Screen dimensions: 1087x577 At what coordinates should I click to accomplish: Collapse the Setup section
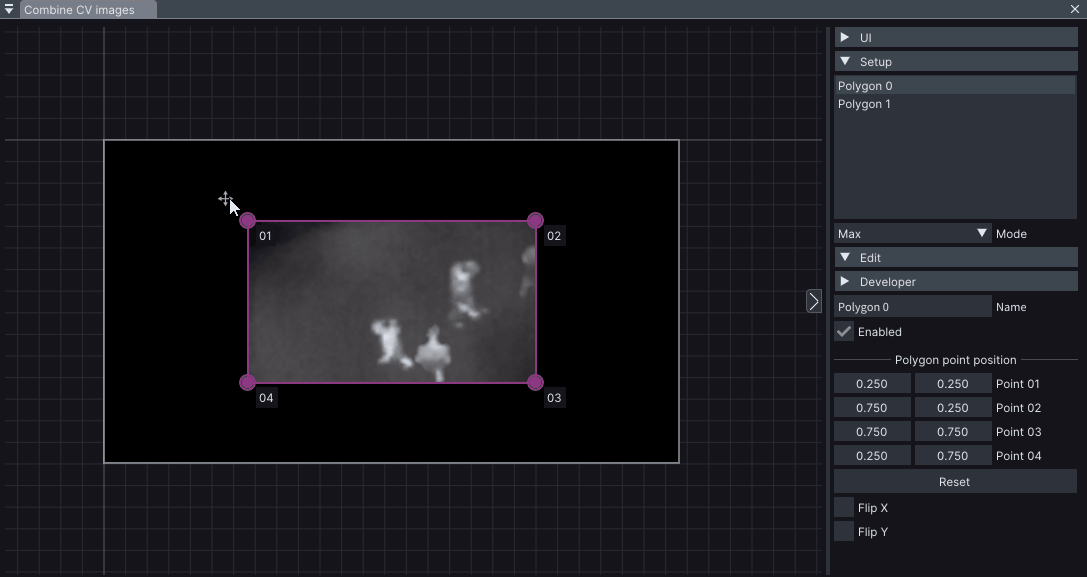pyautogui.click(x=955, y=62)
